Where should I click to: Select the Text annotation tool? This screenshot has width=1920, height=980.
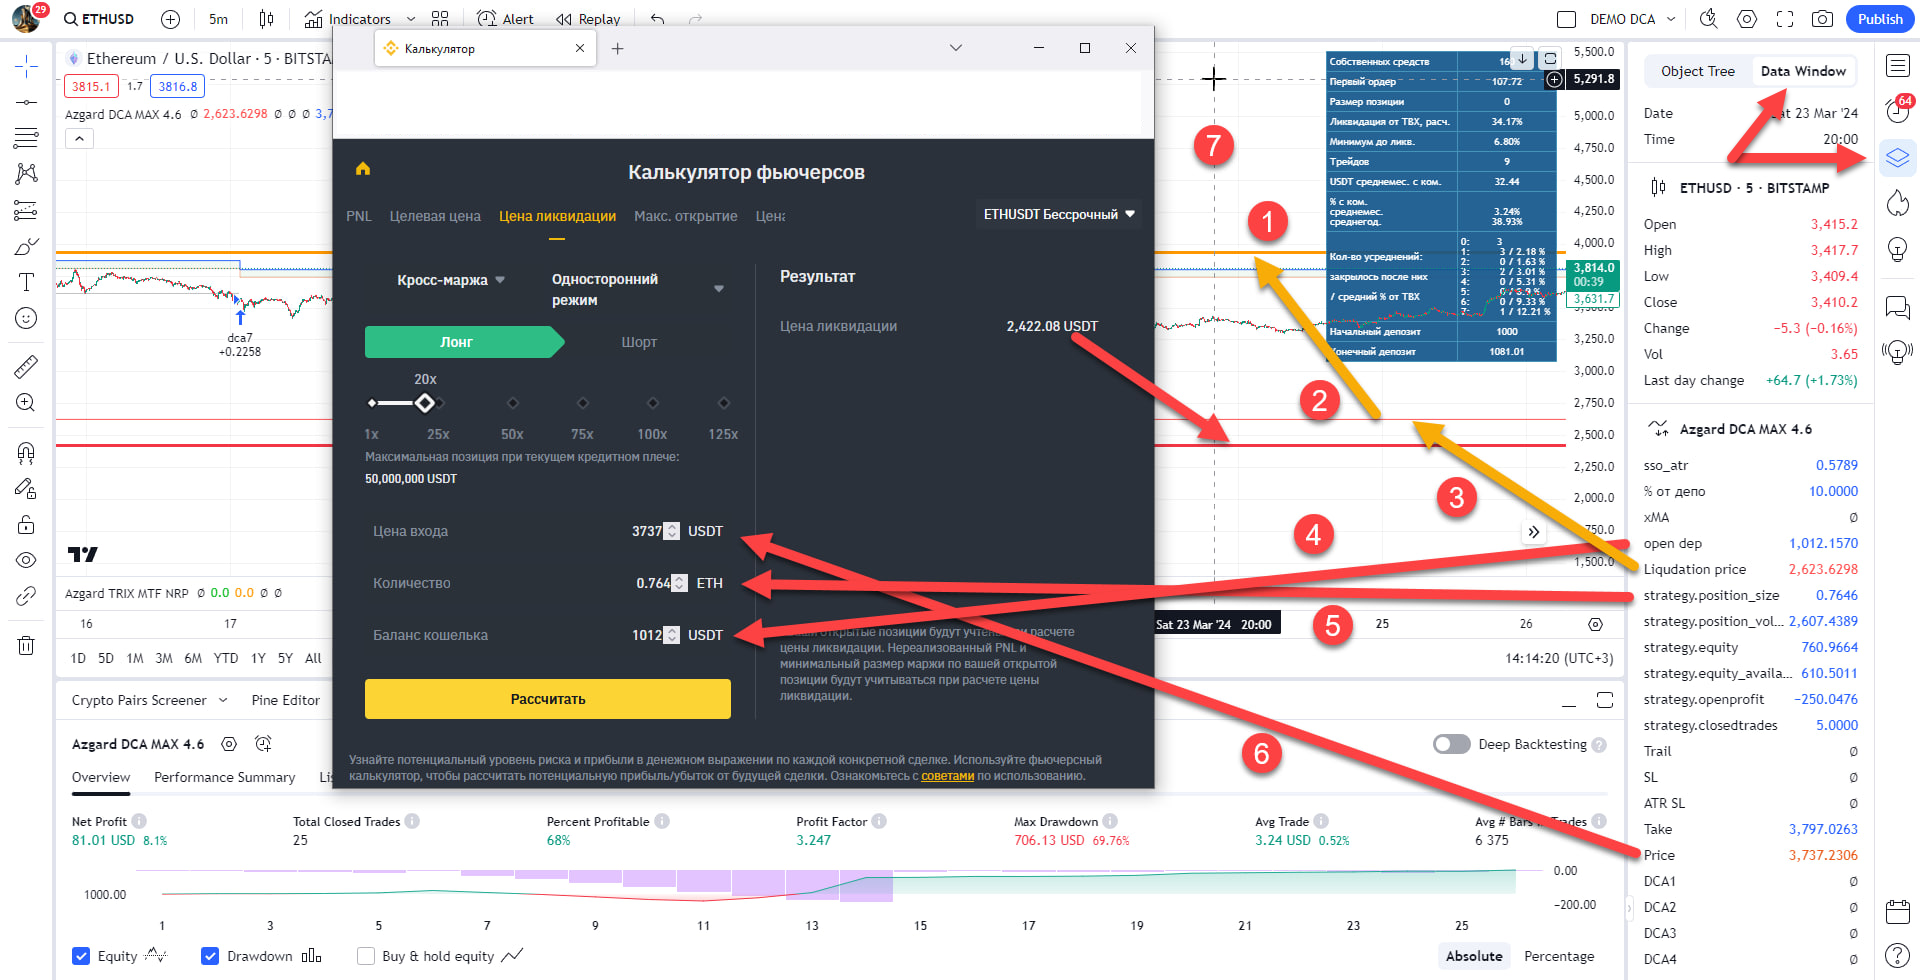pyautogui.click(x=26, y=282)
